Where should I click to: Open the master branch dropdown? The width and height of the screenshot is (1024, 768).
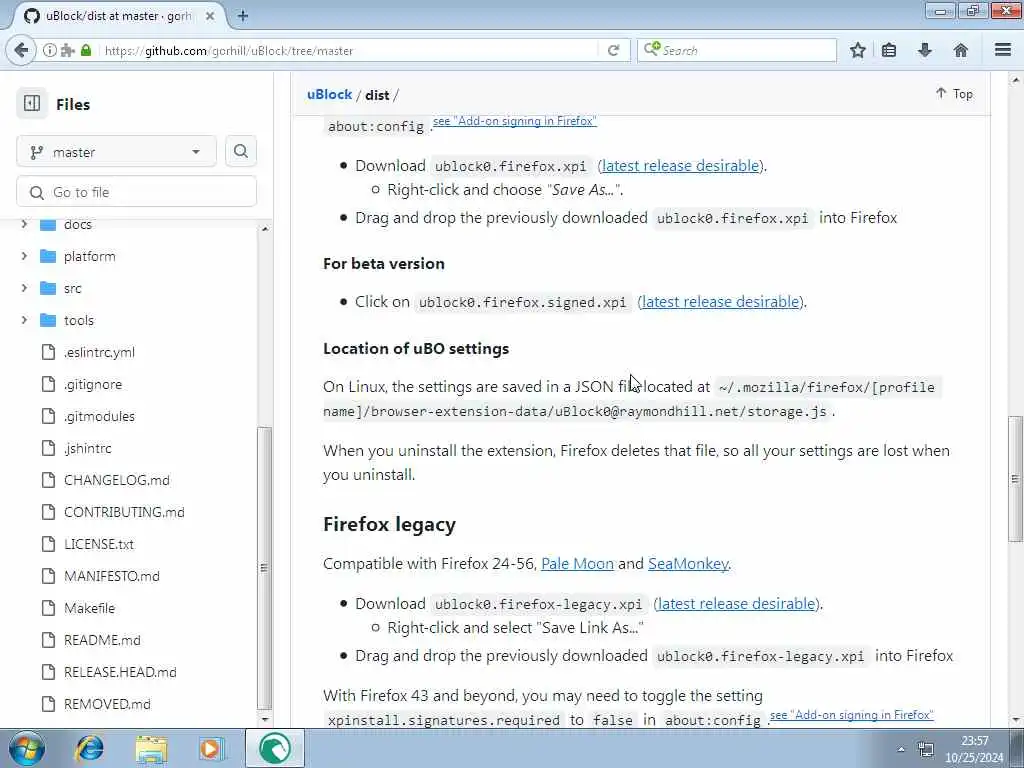tap(116, 152)
